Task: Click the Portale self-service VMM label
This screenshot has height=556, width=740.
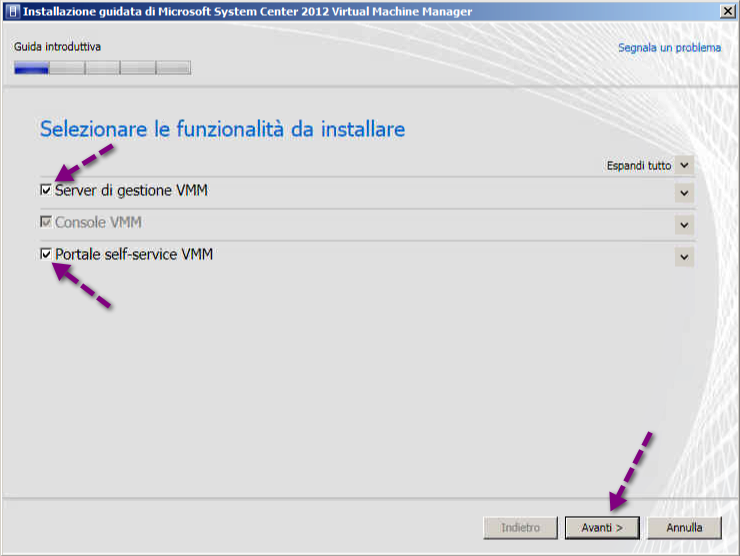Action: click(134, 254)
